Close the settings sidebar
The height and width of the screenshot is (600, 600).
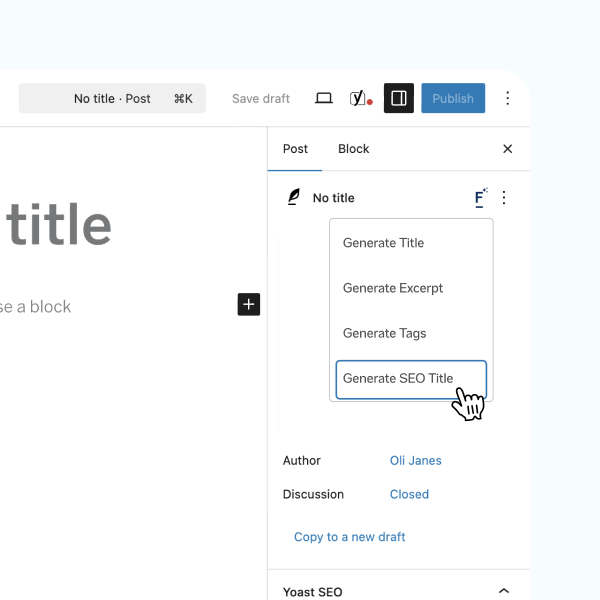pos(507,149)
